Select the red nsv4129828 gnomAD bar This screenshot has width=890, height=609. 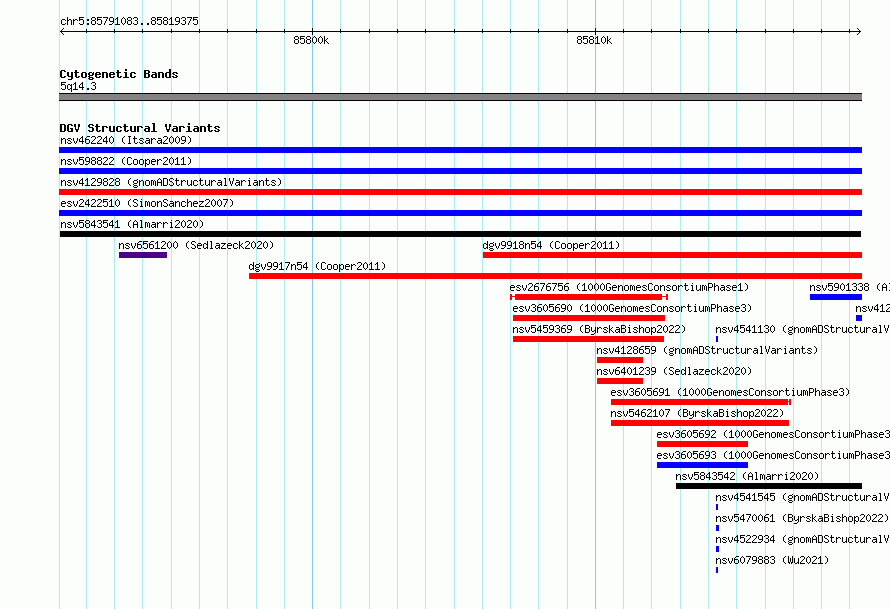(460, 192)
